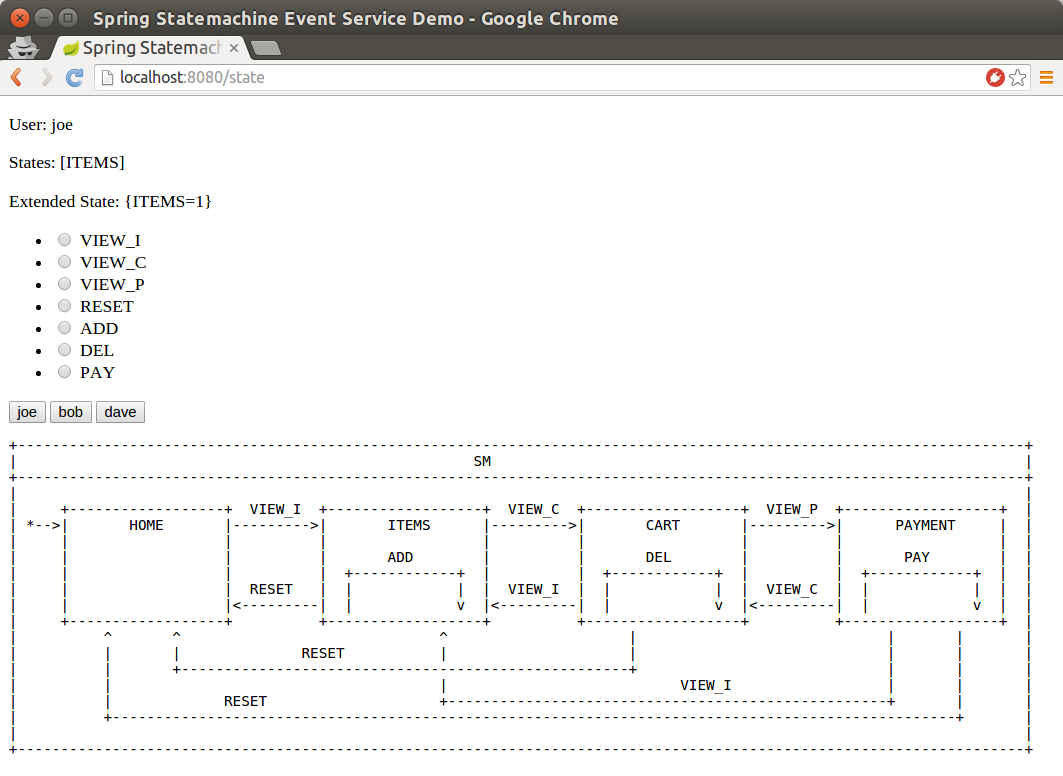Maximize the Chrome window
The width and height of the screenshot is (1063, 776).
coord(68,18)
